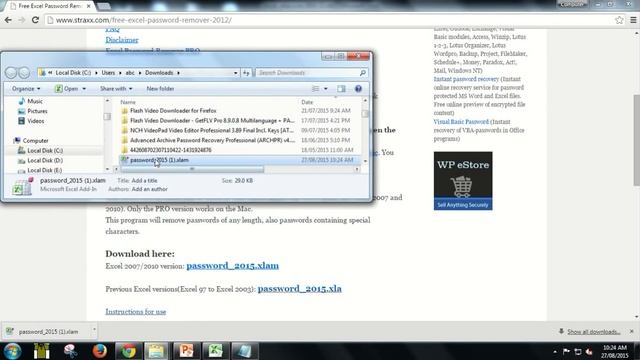The image size is (640, 360).
Task: Open Instant password recovery link
Action: (x=466, y=79)
